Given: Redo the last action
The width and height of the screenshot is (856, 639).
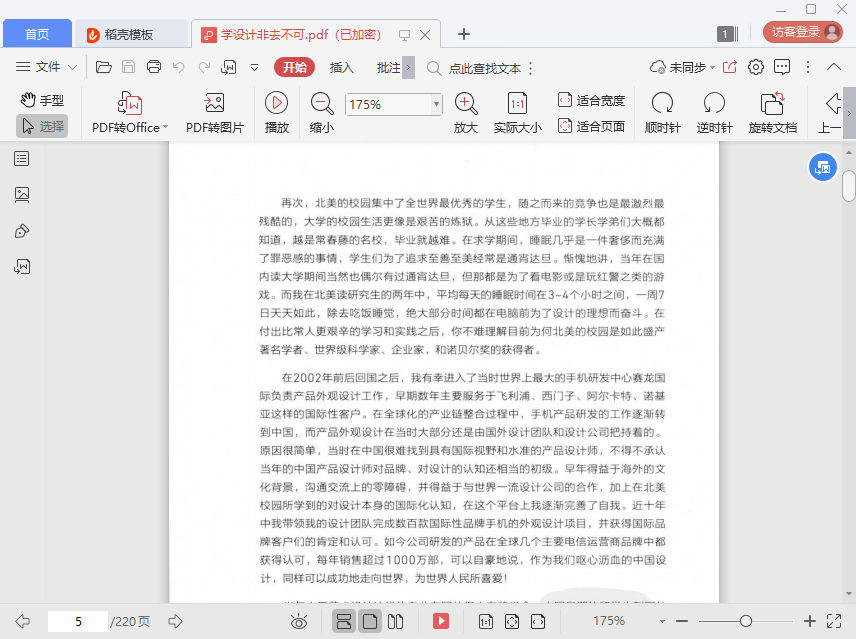Looking at the screenshot, I should tap(204, 67).
